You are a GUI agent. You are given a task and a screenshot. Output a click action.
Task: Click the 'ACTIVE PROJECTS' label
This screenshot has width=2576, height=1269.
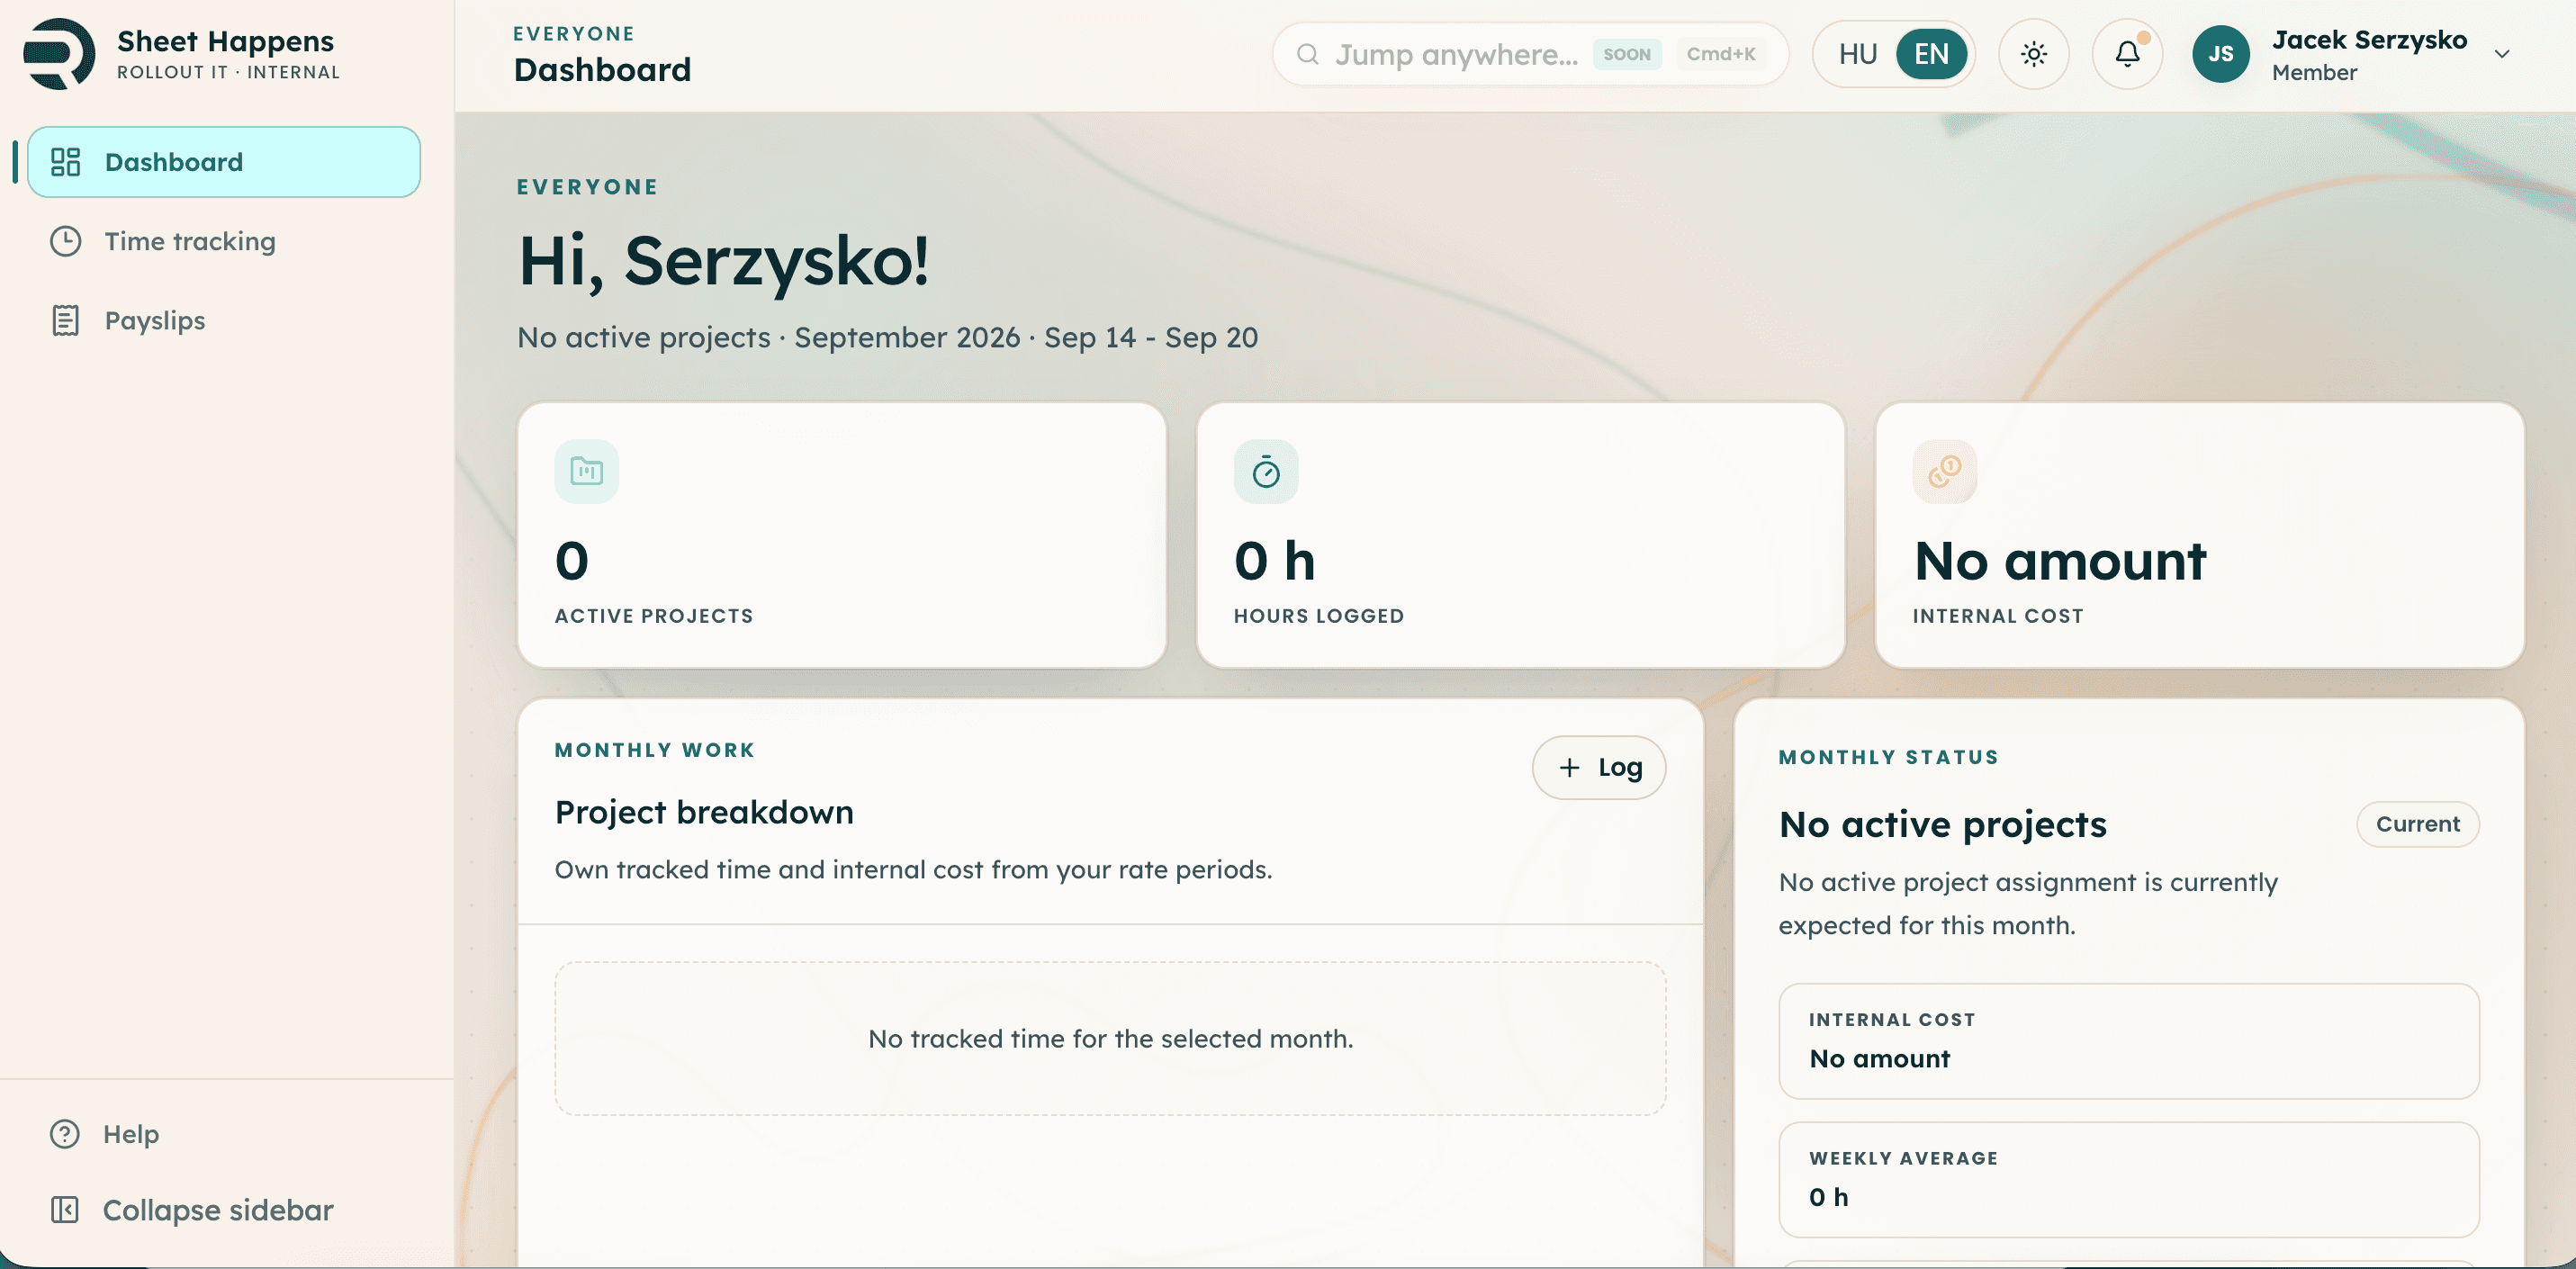(654, 616)
